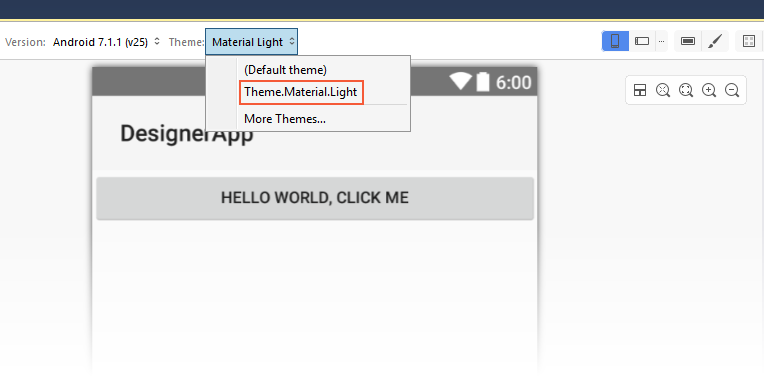The image size is (764, 377).
Task: Zoom out on the designer surface
Action: click(x=732, y=90)
